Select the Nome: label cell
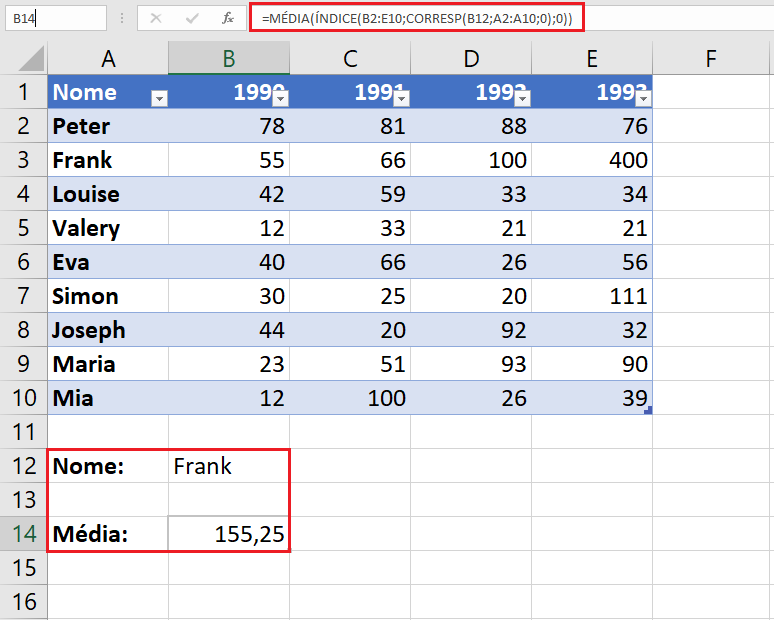The height and width of the screenshot is (620, 774). 108,466
